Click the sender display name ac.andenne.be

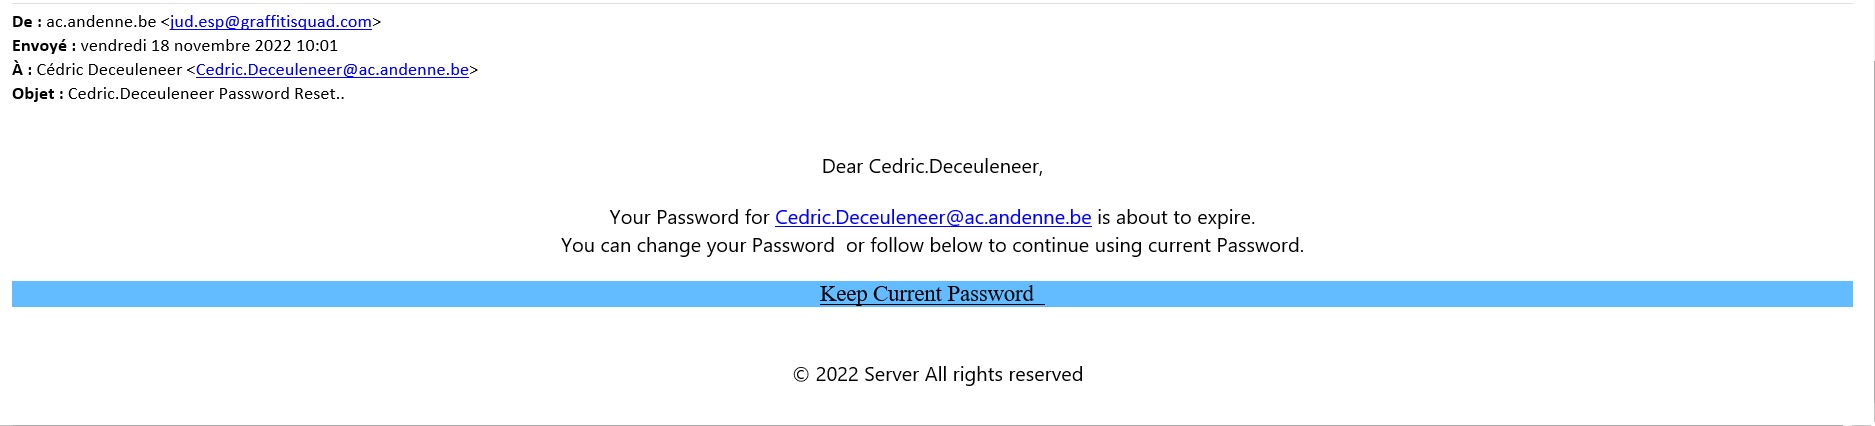pyautogui.click(x=101, y=22)
